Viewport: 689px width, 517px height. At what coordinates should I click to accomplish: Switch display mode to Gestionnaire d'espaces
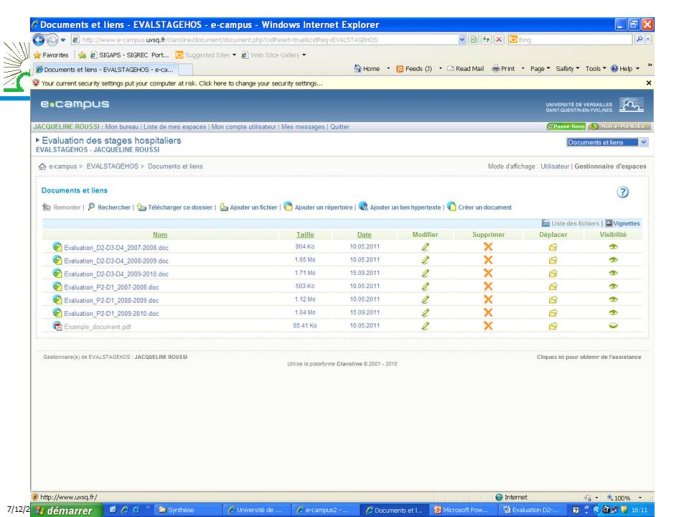click(x=610, y=166)
